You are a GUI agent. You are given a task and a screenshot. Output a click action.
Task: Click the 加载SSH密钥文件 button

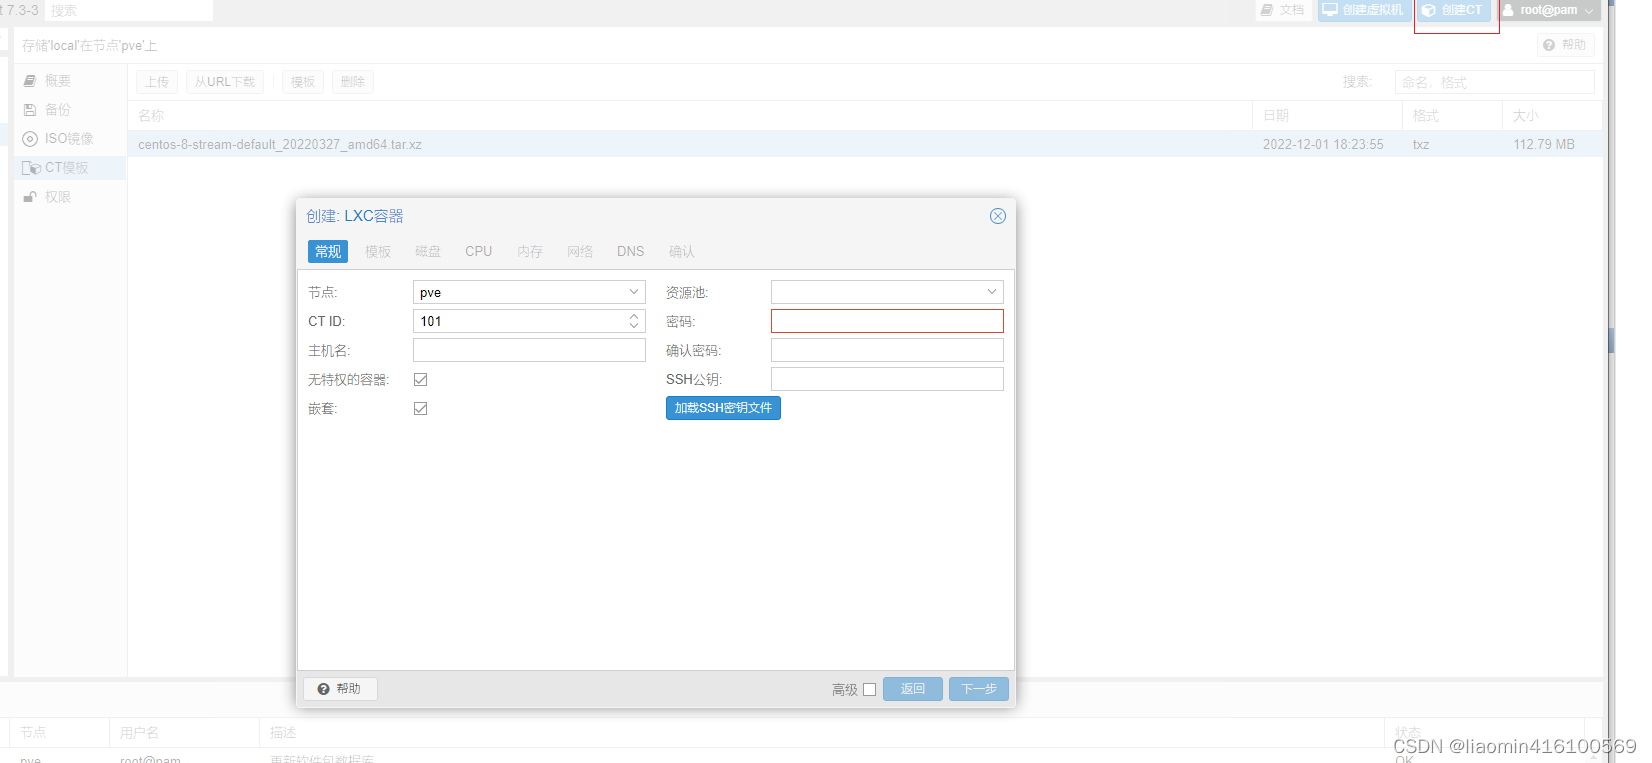[x=723, y=408]
